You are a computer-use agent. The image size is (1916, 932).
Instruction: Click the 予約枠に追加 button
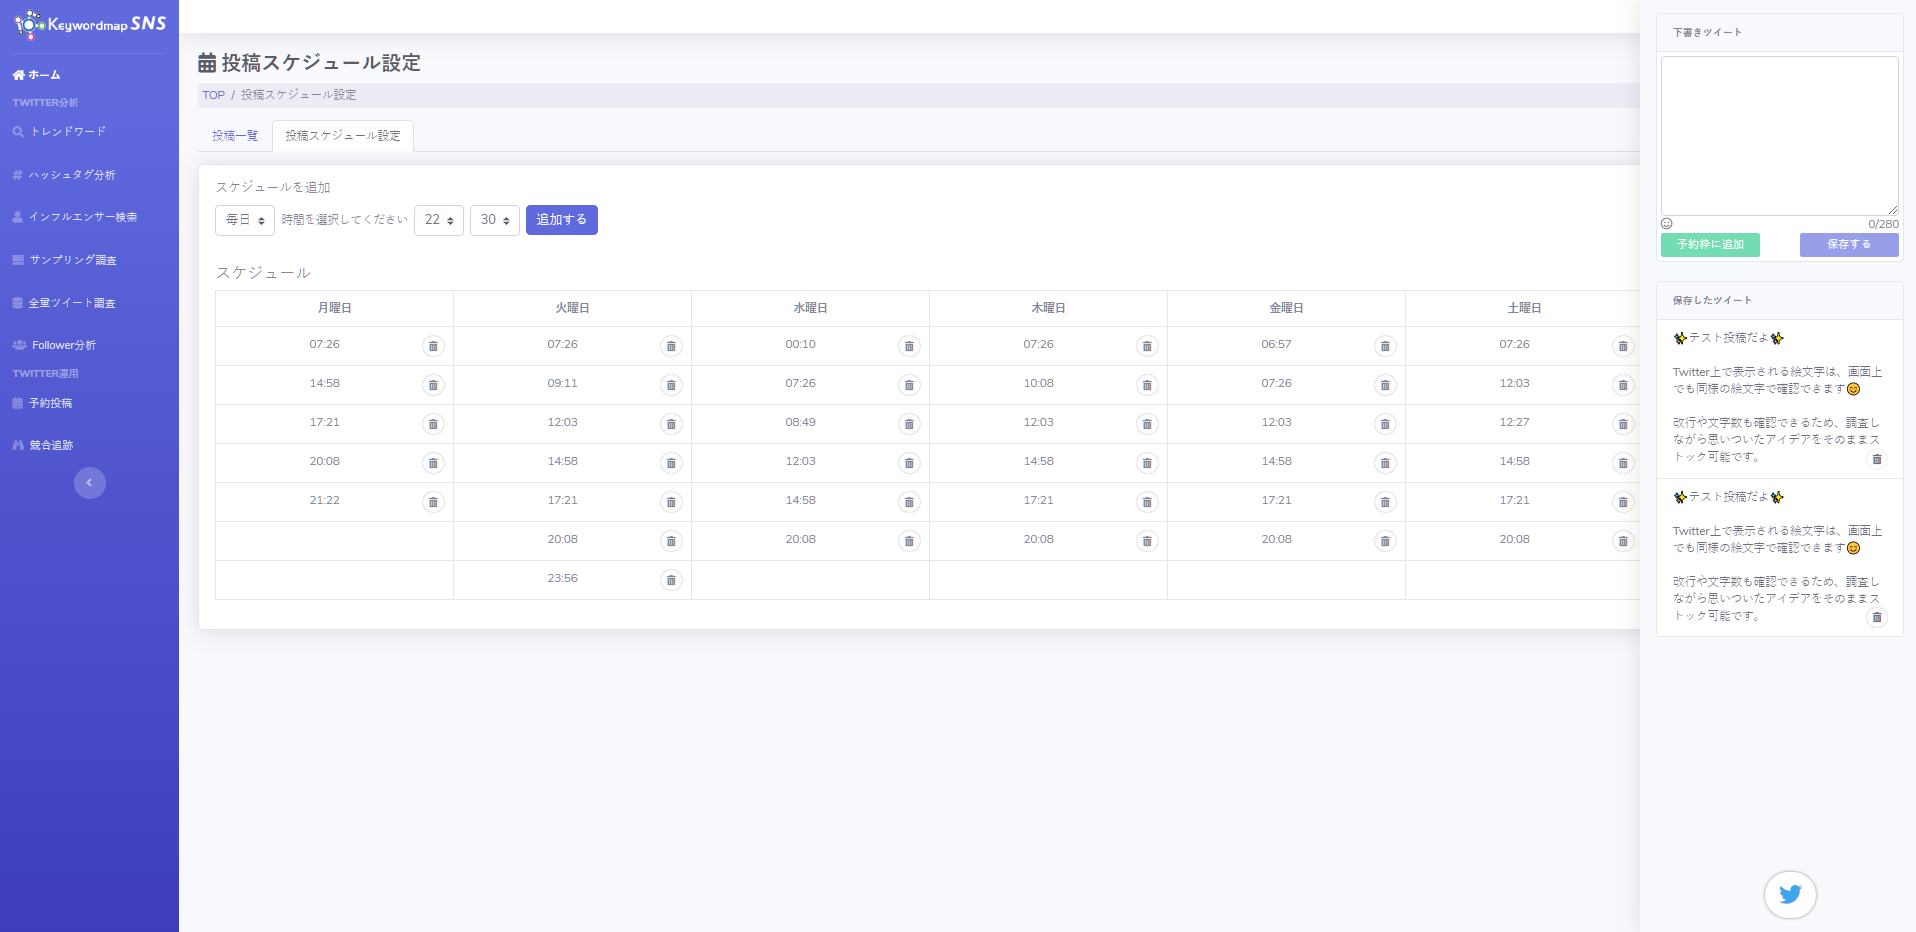point(1710,245)
